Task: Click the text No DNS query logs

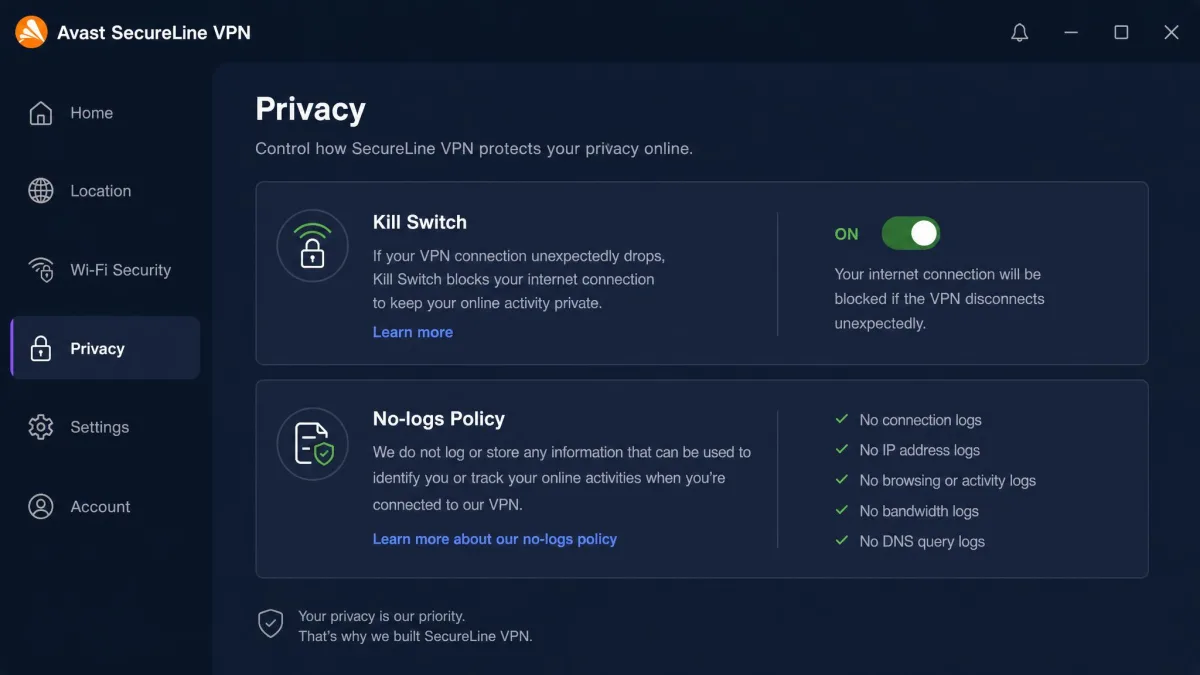Action: 922,541
